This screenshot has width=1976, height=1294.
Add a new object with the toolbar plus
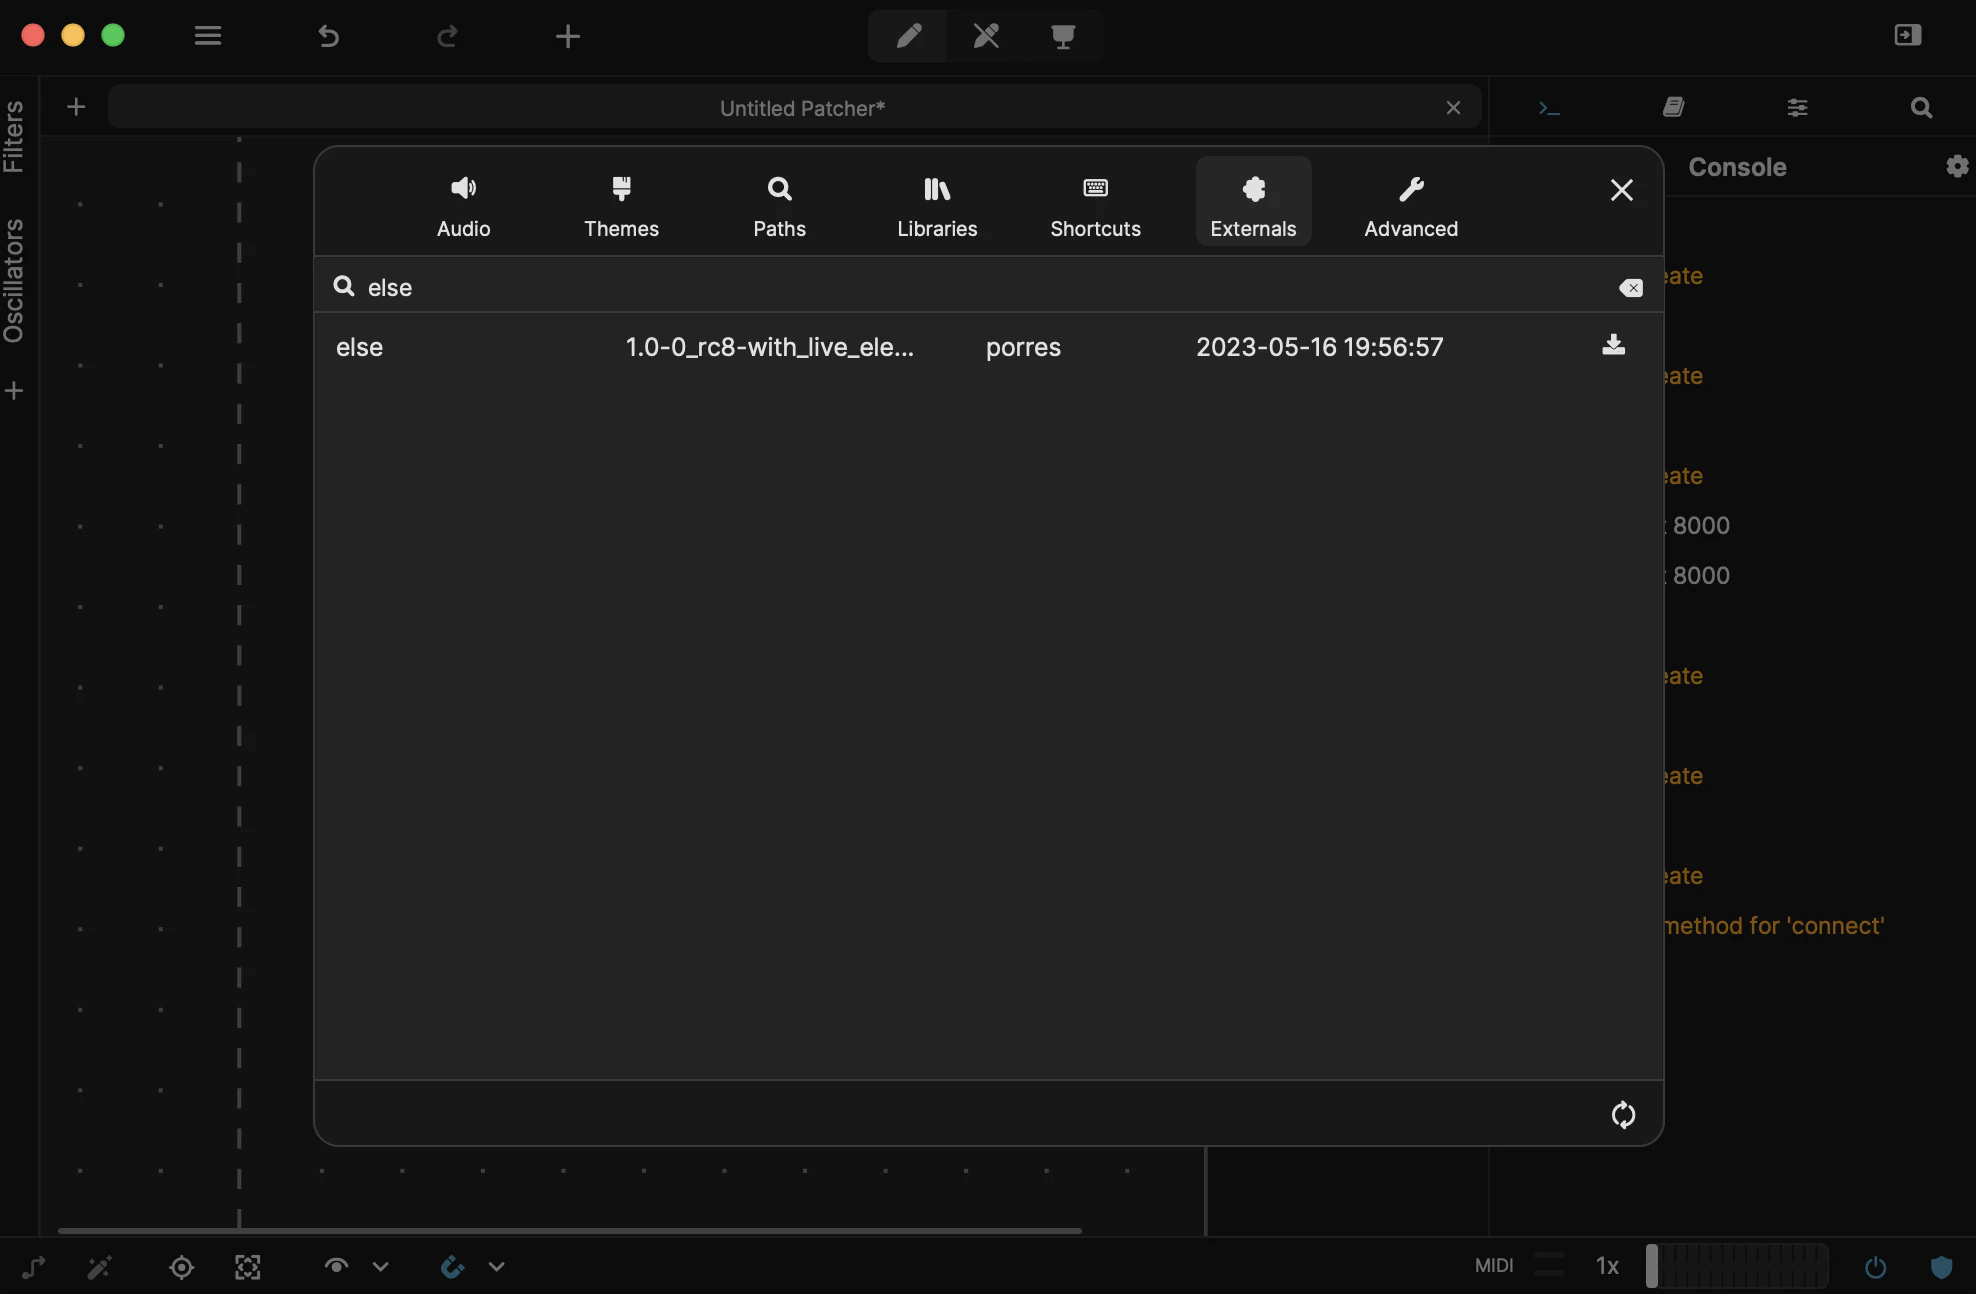pyautogui.click(x=568, y=36)
